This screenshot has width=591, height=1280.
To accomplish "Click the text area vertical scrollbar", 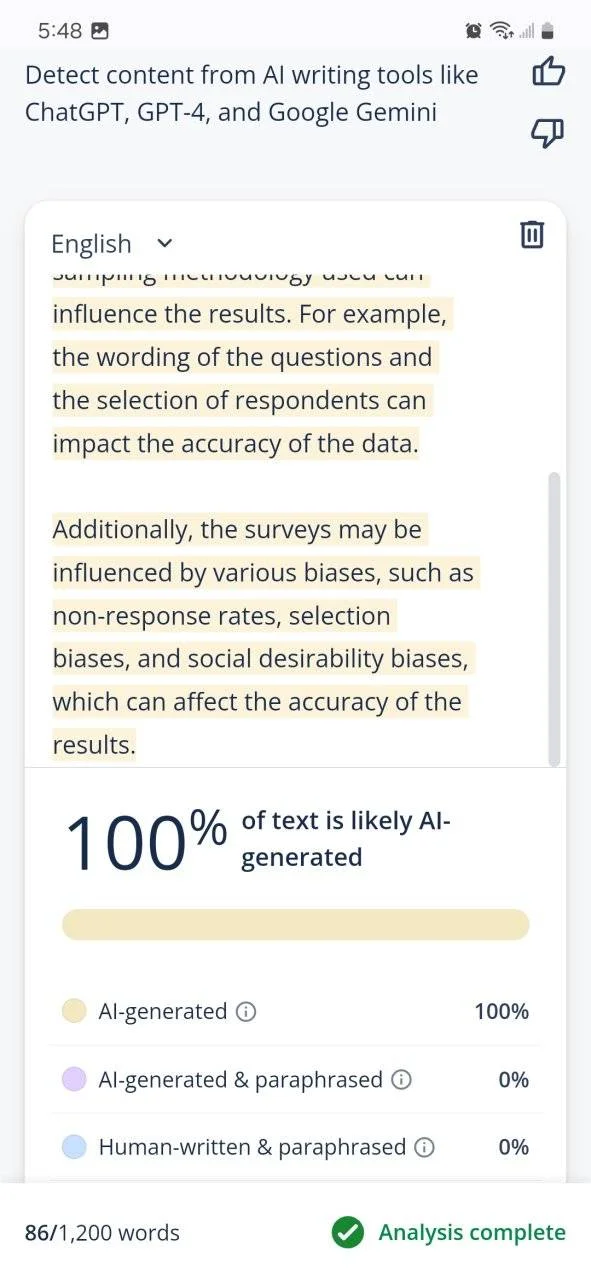I will pyautogui.click(x=554, y=619).
